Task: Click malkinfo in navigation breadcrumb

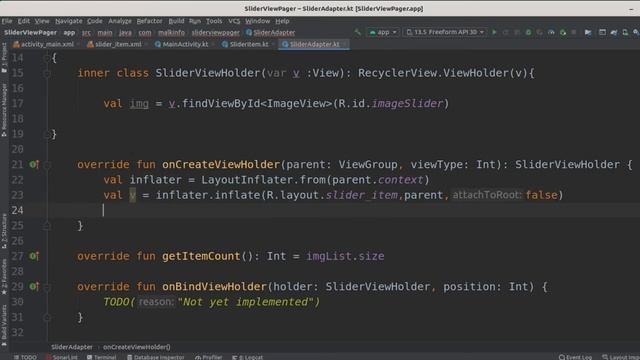Action: tap(171, 32)
